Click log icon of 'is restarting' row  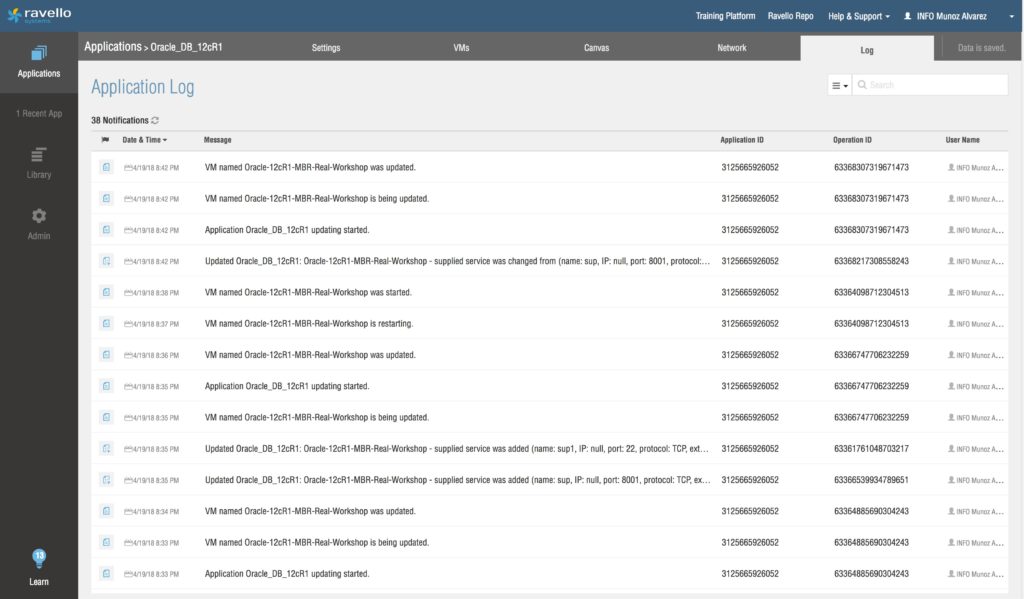tap(105, 324)
